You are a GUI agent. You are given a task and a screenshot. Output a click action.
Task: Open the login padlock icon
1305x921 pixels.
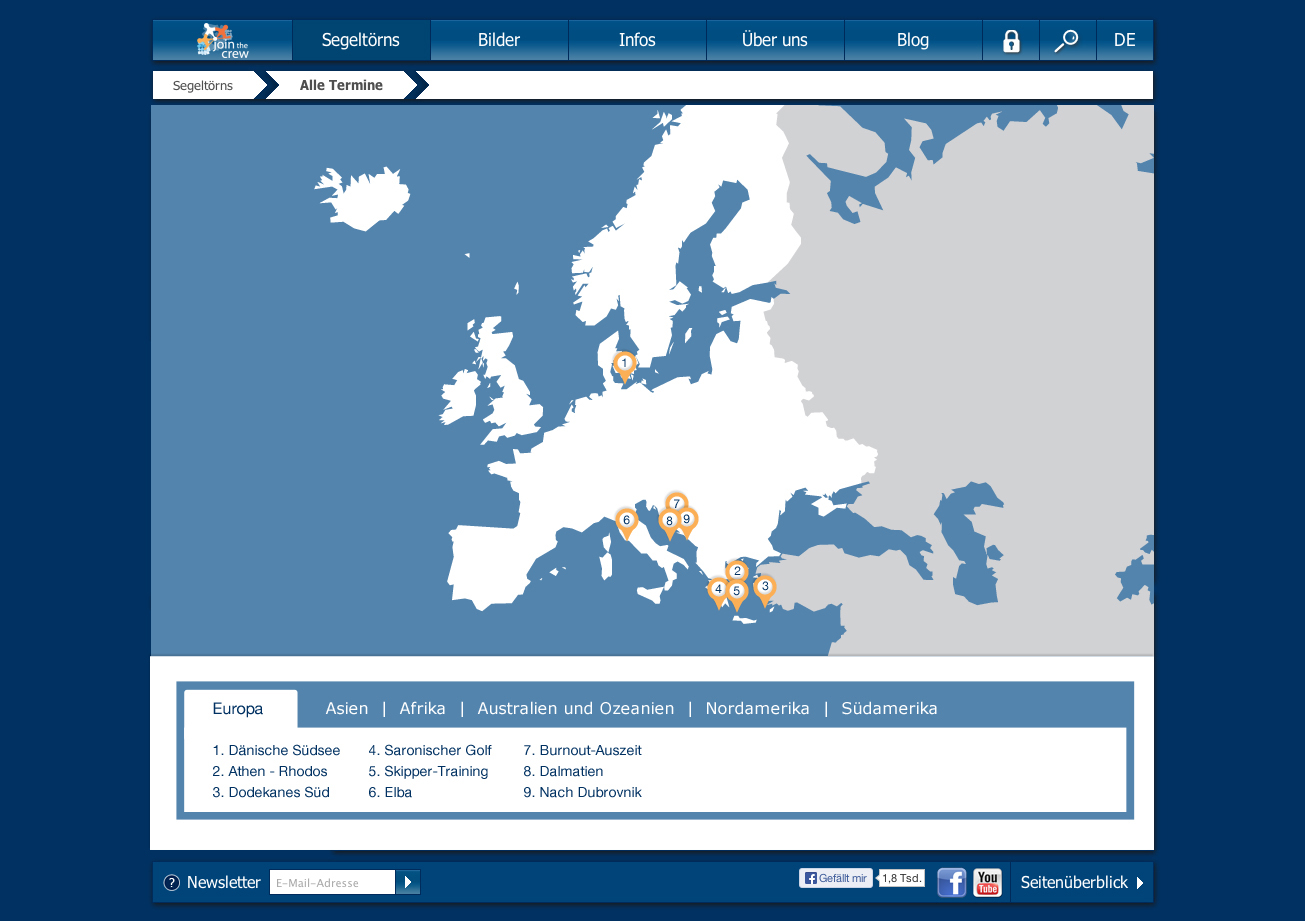click(1011, 41)
